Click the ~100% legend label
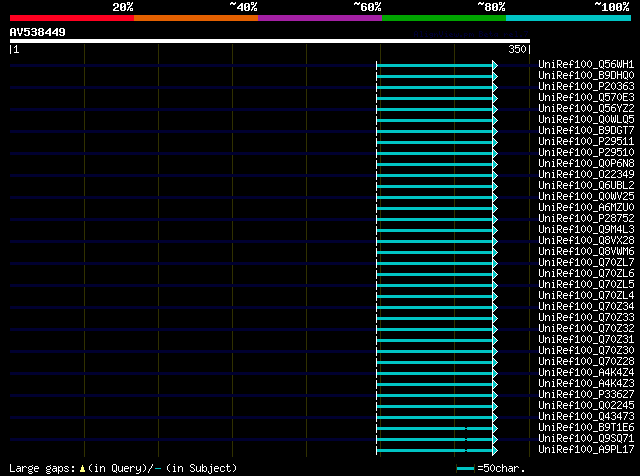 point(611,7)
